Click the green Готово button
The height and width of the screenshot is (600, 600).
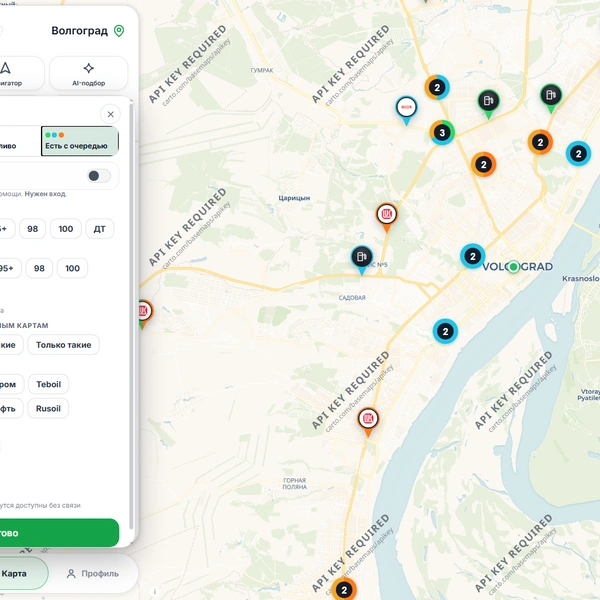point(57,533)
